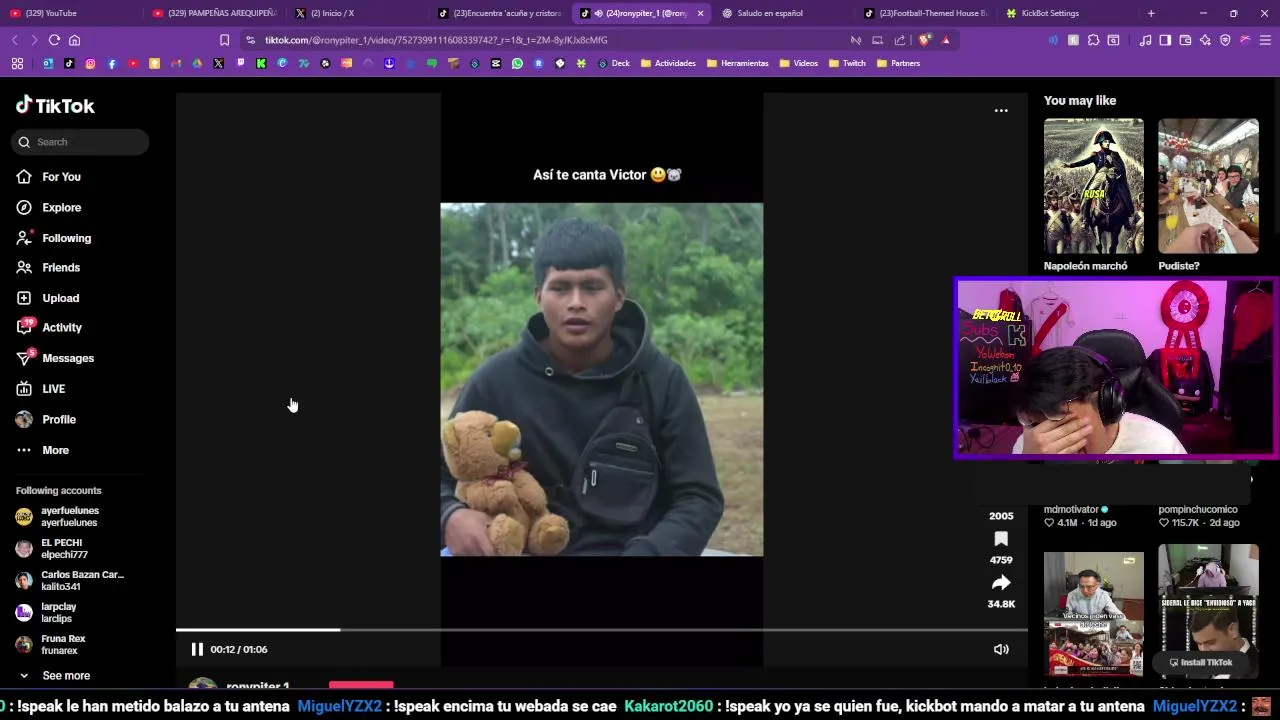Pause the TikTok video
Viewport: 1280px width, 720px height.
(x=197, y=649)
